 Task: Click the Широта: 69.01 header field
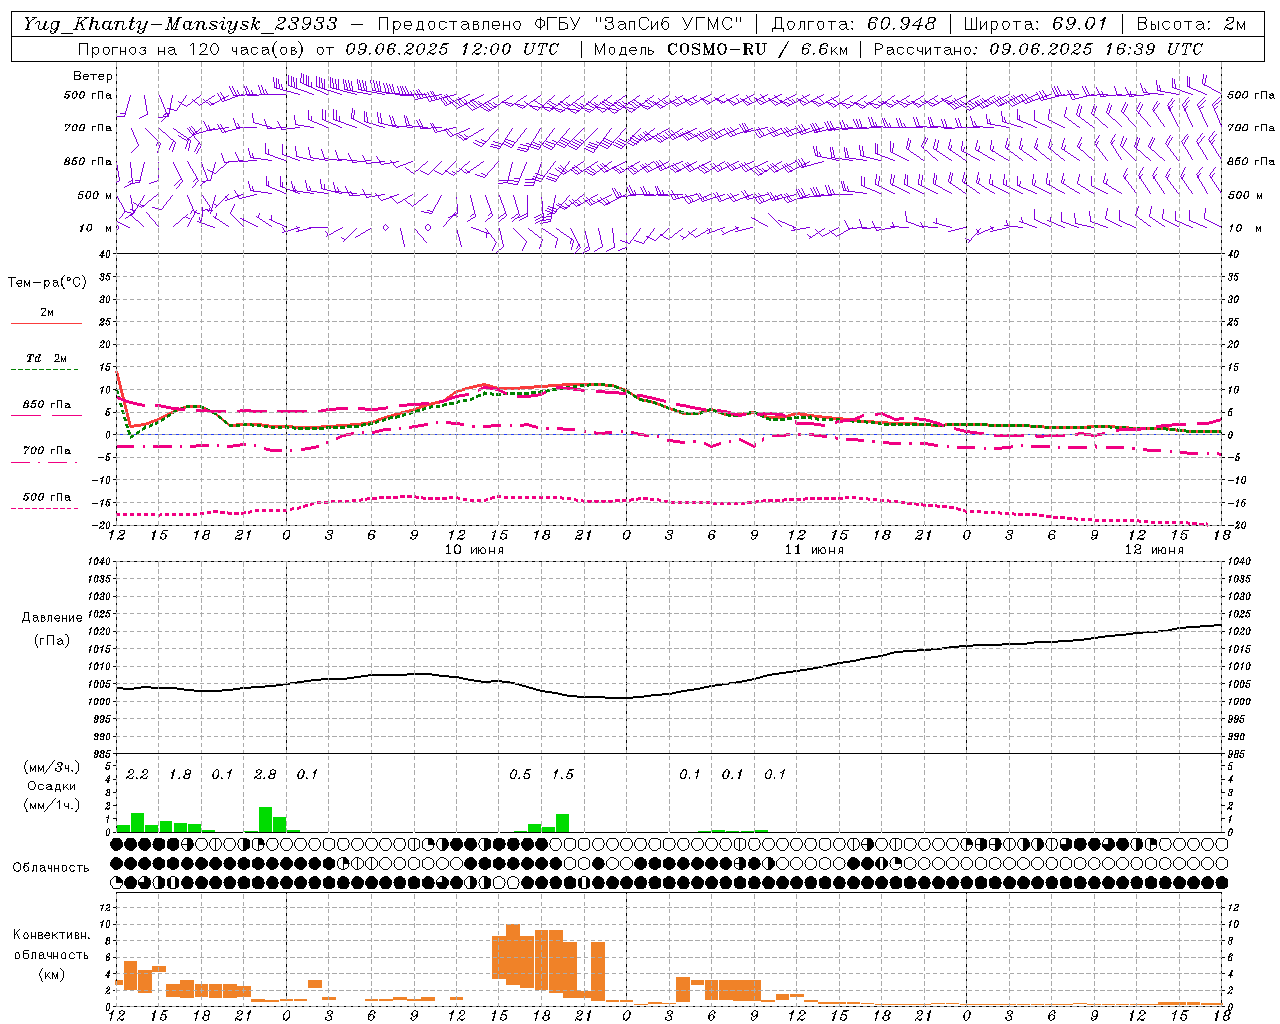pyautogui.click(x=1036, y=24)
